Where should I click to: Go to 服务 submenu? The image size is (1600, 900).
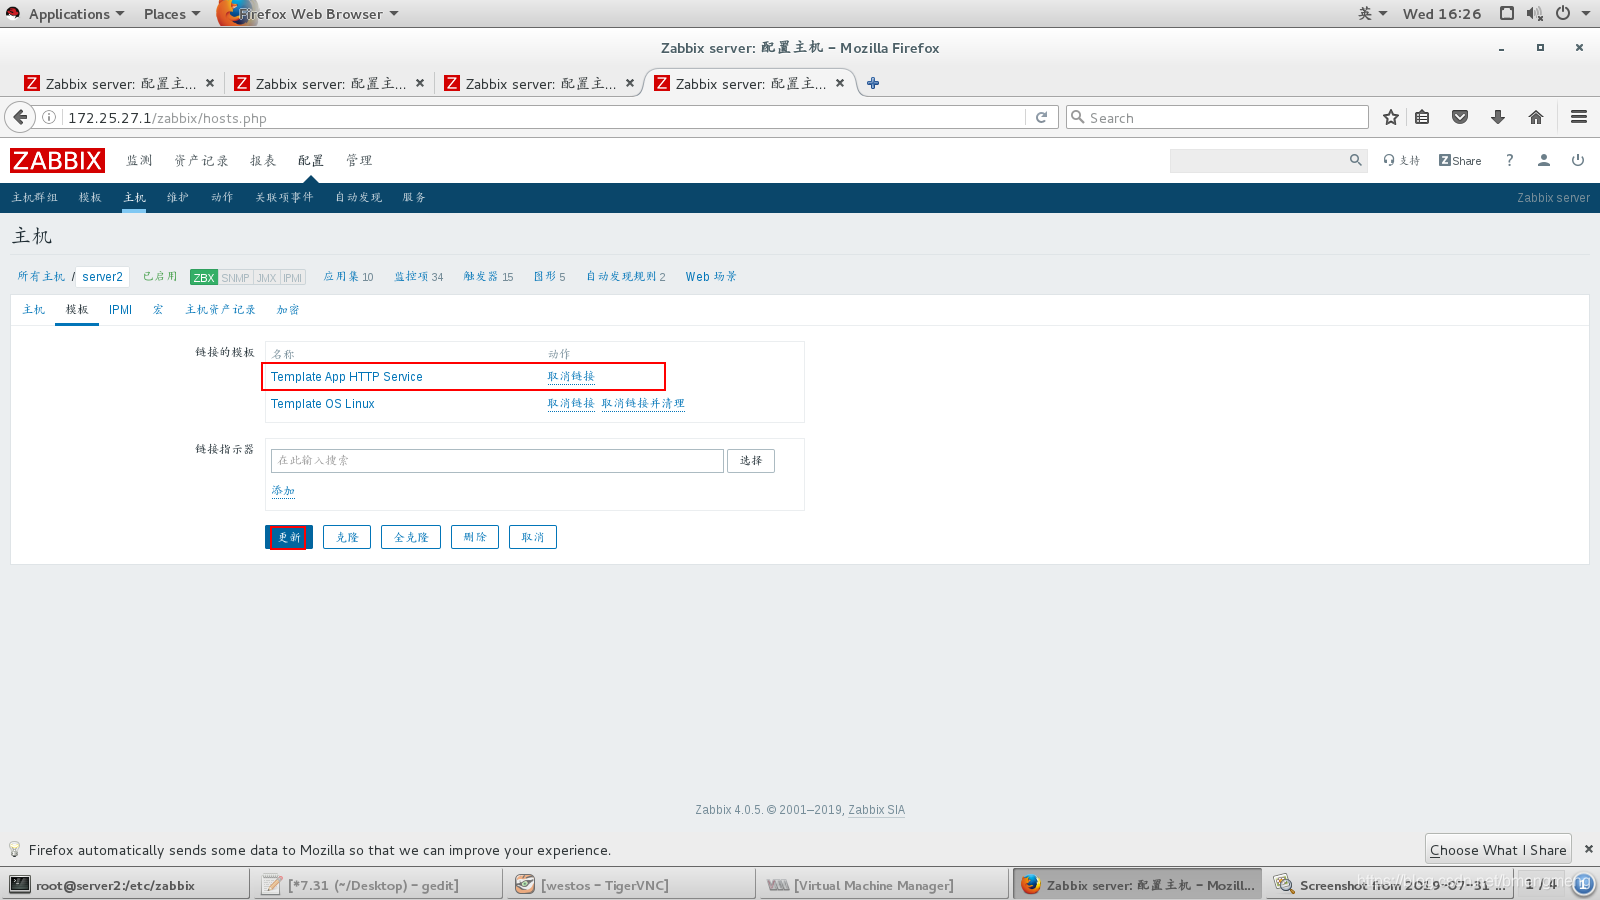414,197
